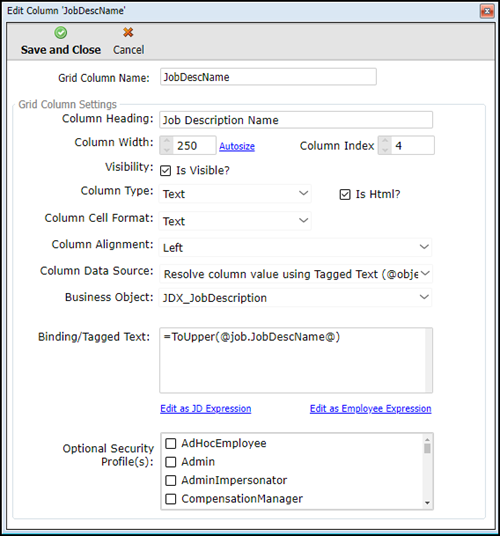Uncheck the Is Visible? checkbox
The width and height of the screenshot is (500, 536).
(165, 170)
